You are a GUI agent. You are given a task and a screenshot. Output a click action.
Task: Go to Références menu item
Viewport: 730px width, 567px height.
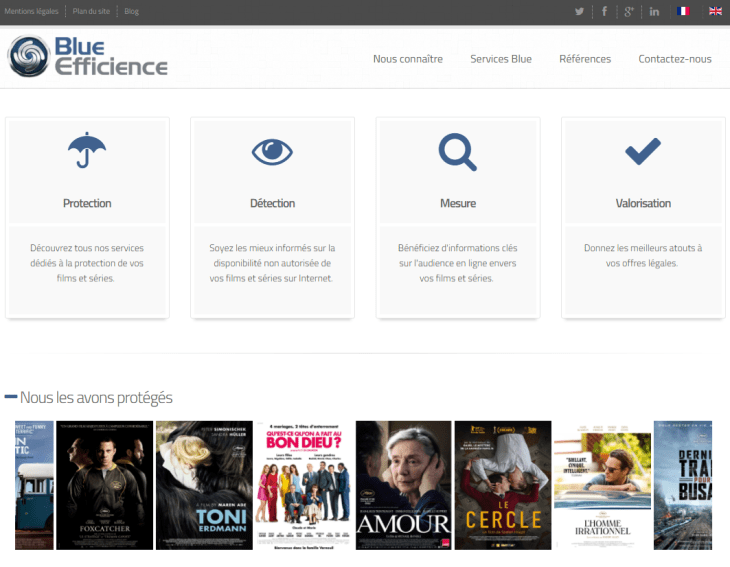pos(585,59)
